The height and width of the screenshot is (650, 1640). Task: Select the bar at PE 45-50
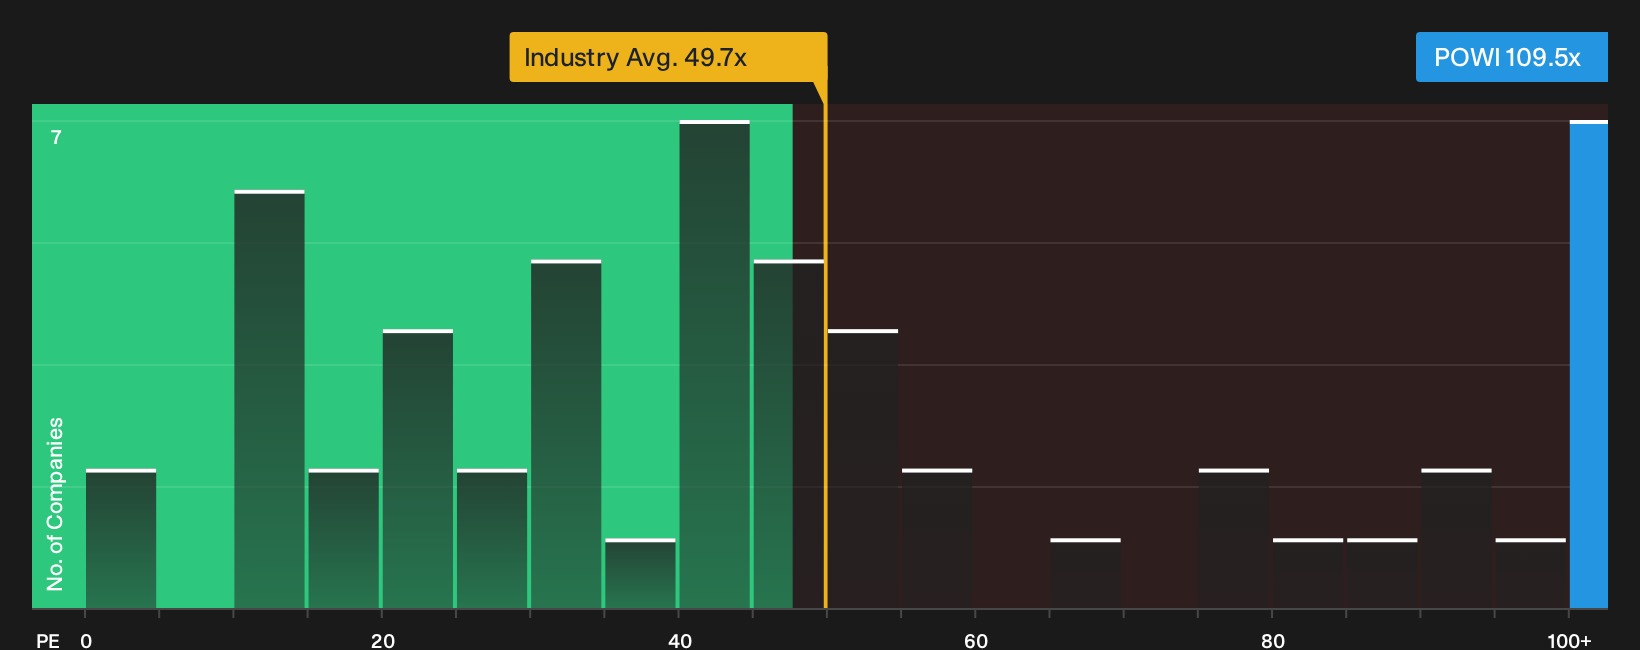tap(789, 434)
